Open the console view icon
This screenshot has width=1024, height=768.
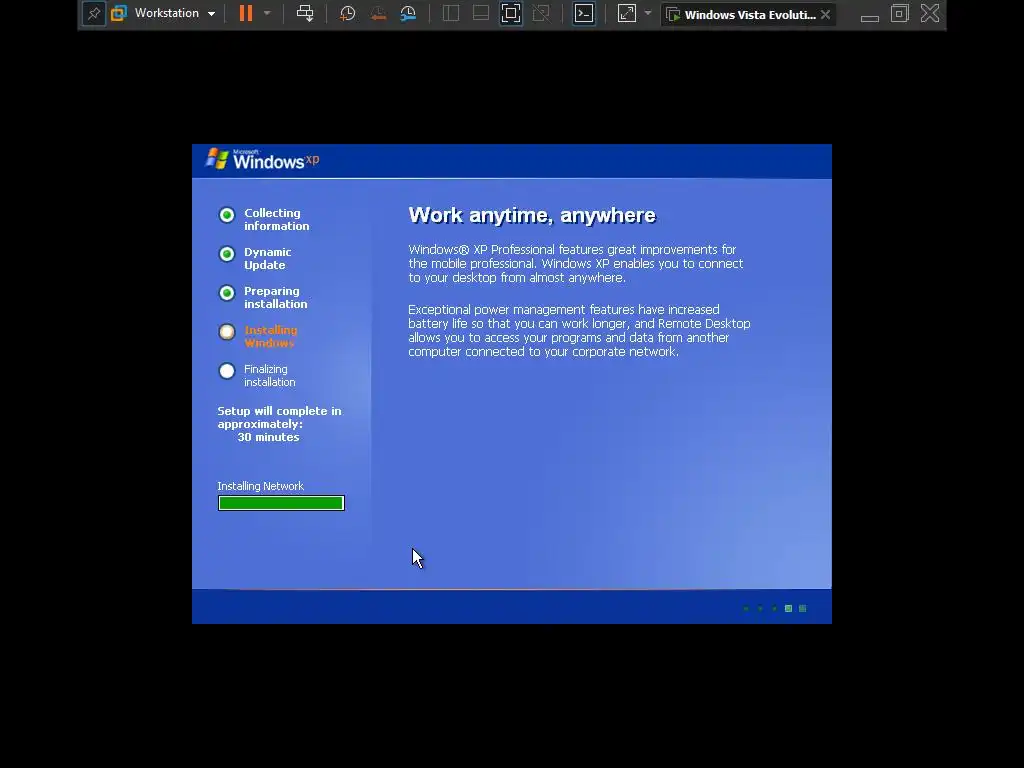[584, 13]
